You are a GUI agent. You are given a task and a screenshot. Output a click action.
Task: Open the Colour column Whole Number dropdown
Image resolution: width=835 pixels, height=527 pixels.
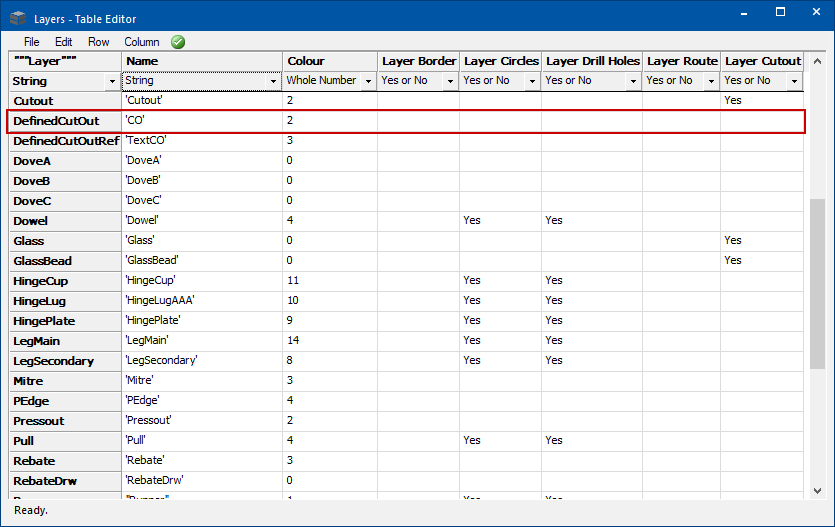coord(368,81)
